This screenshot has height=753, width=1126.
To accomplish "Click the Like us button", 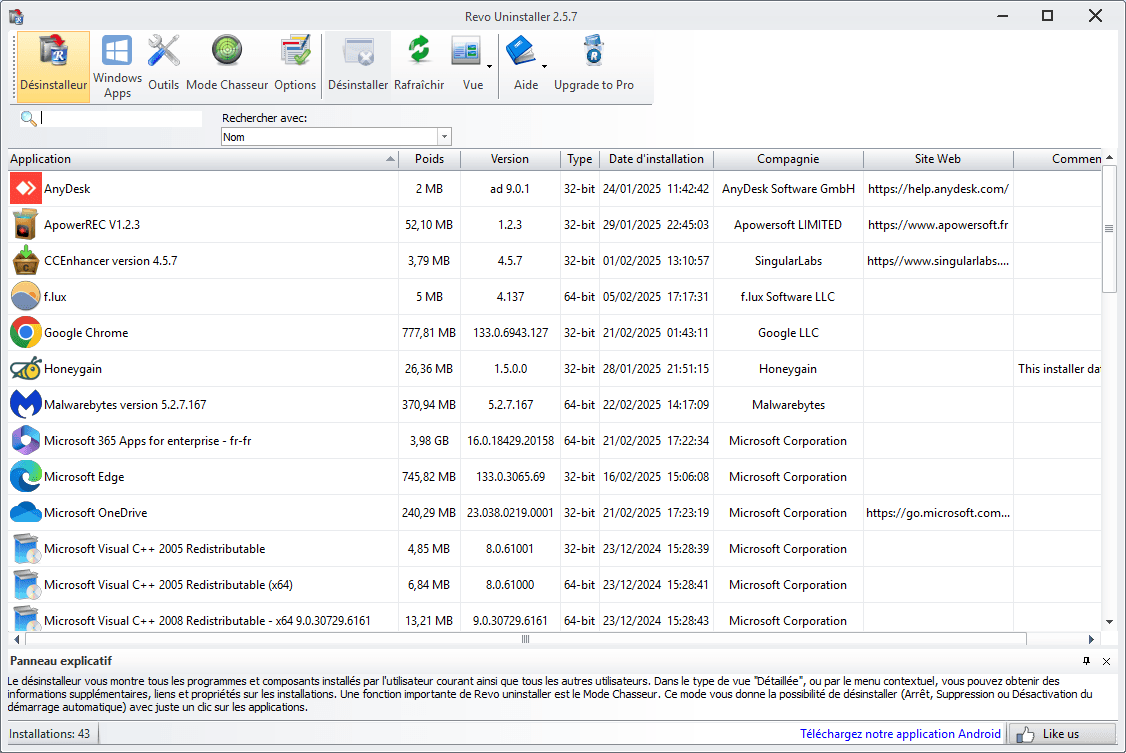I will (1063, 734).
